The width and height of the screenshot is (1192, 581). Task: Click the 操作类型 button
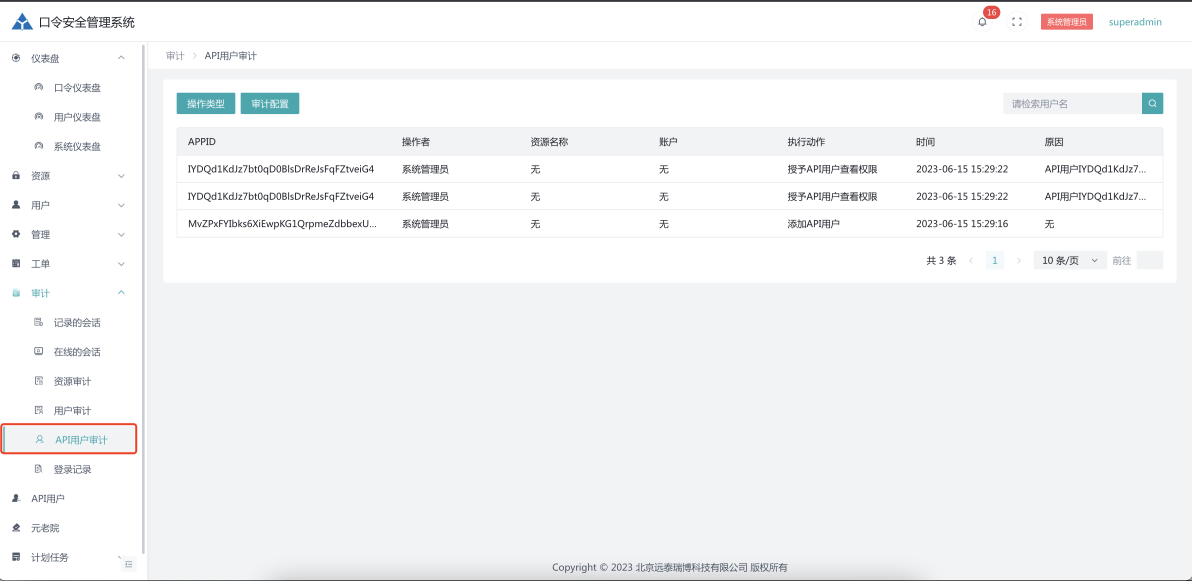pyautogui.click(x=206, y=104)
